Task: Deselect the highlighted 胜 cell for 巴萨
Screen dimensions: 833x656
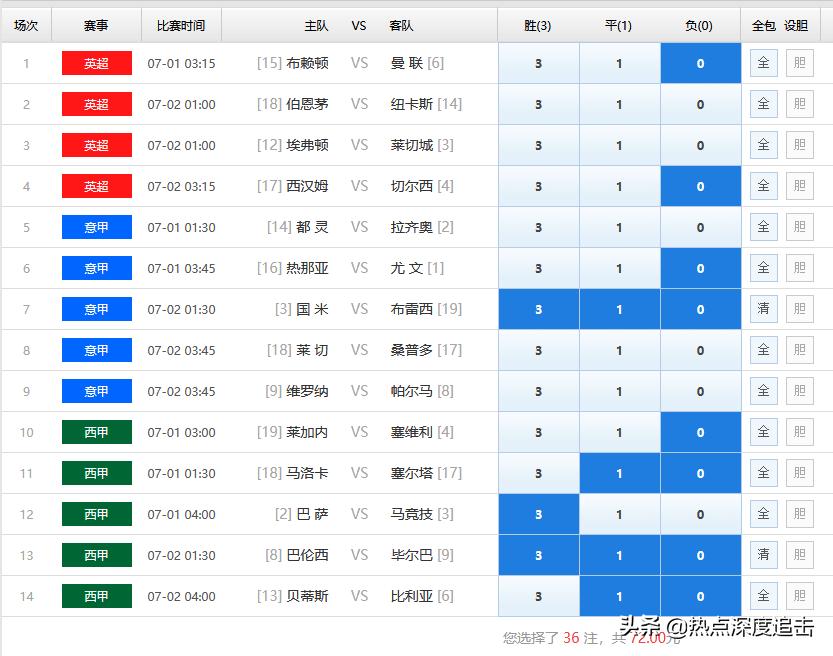Action: pyautogui.click(x=538, y=514)
